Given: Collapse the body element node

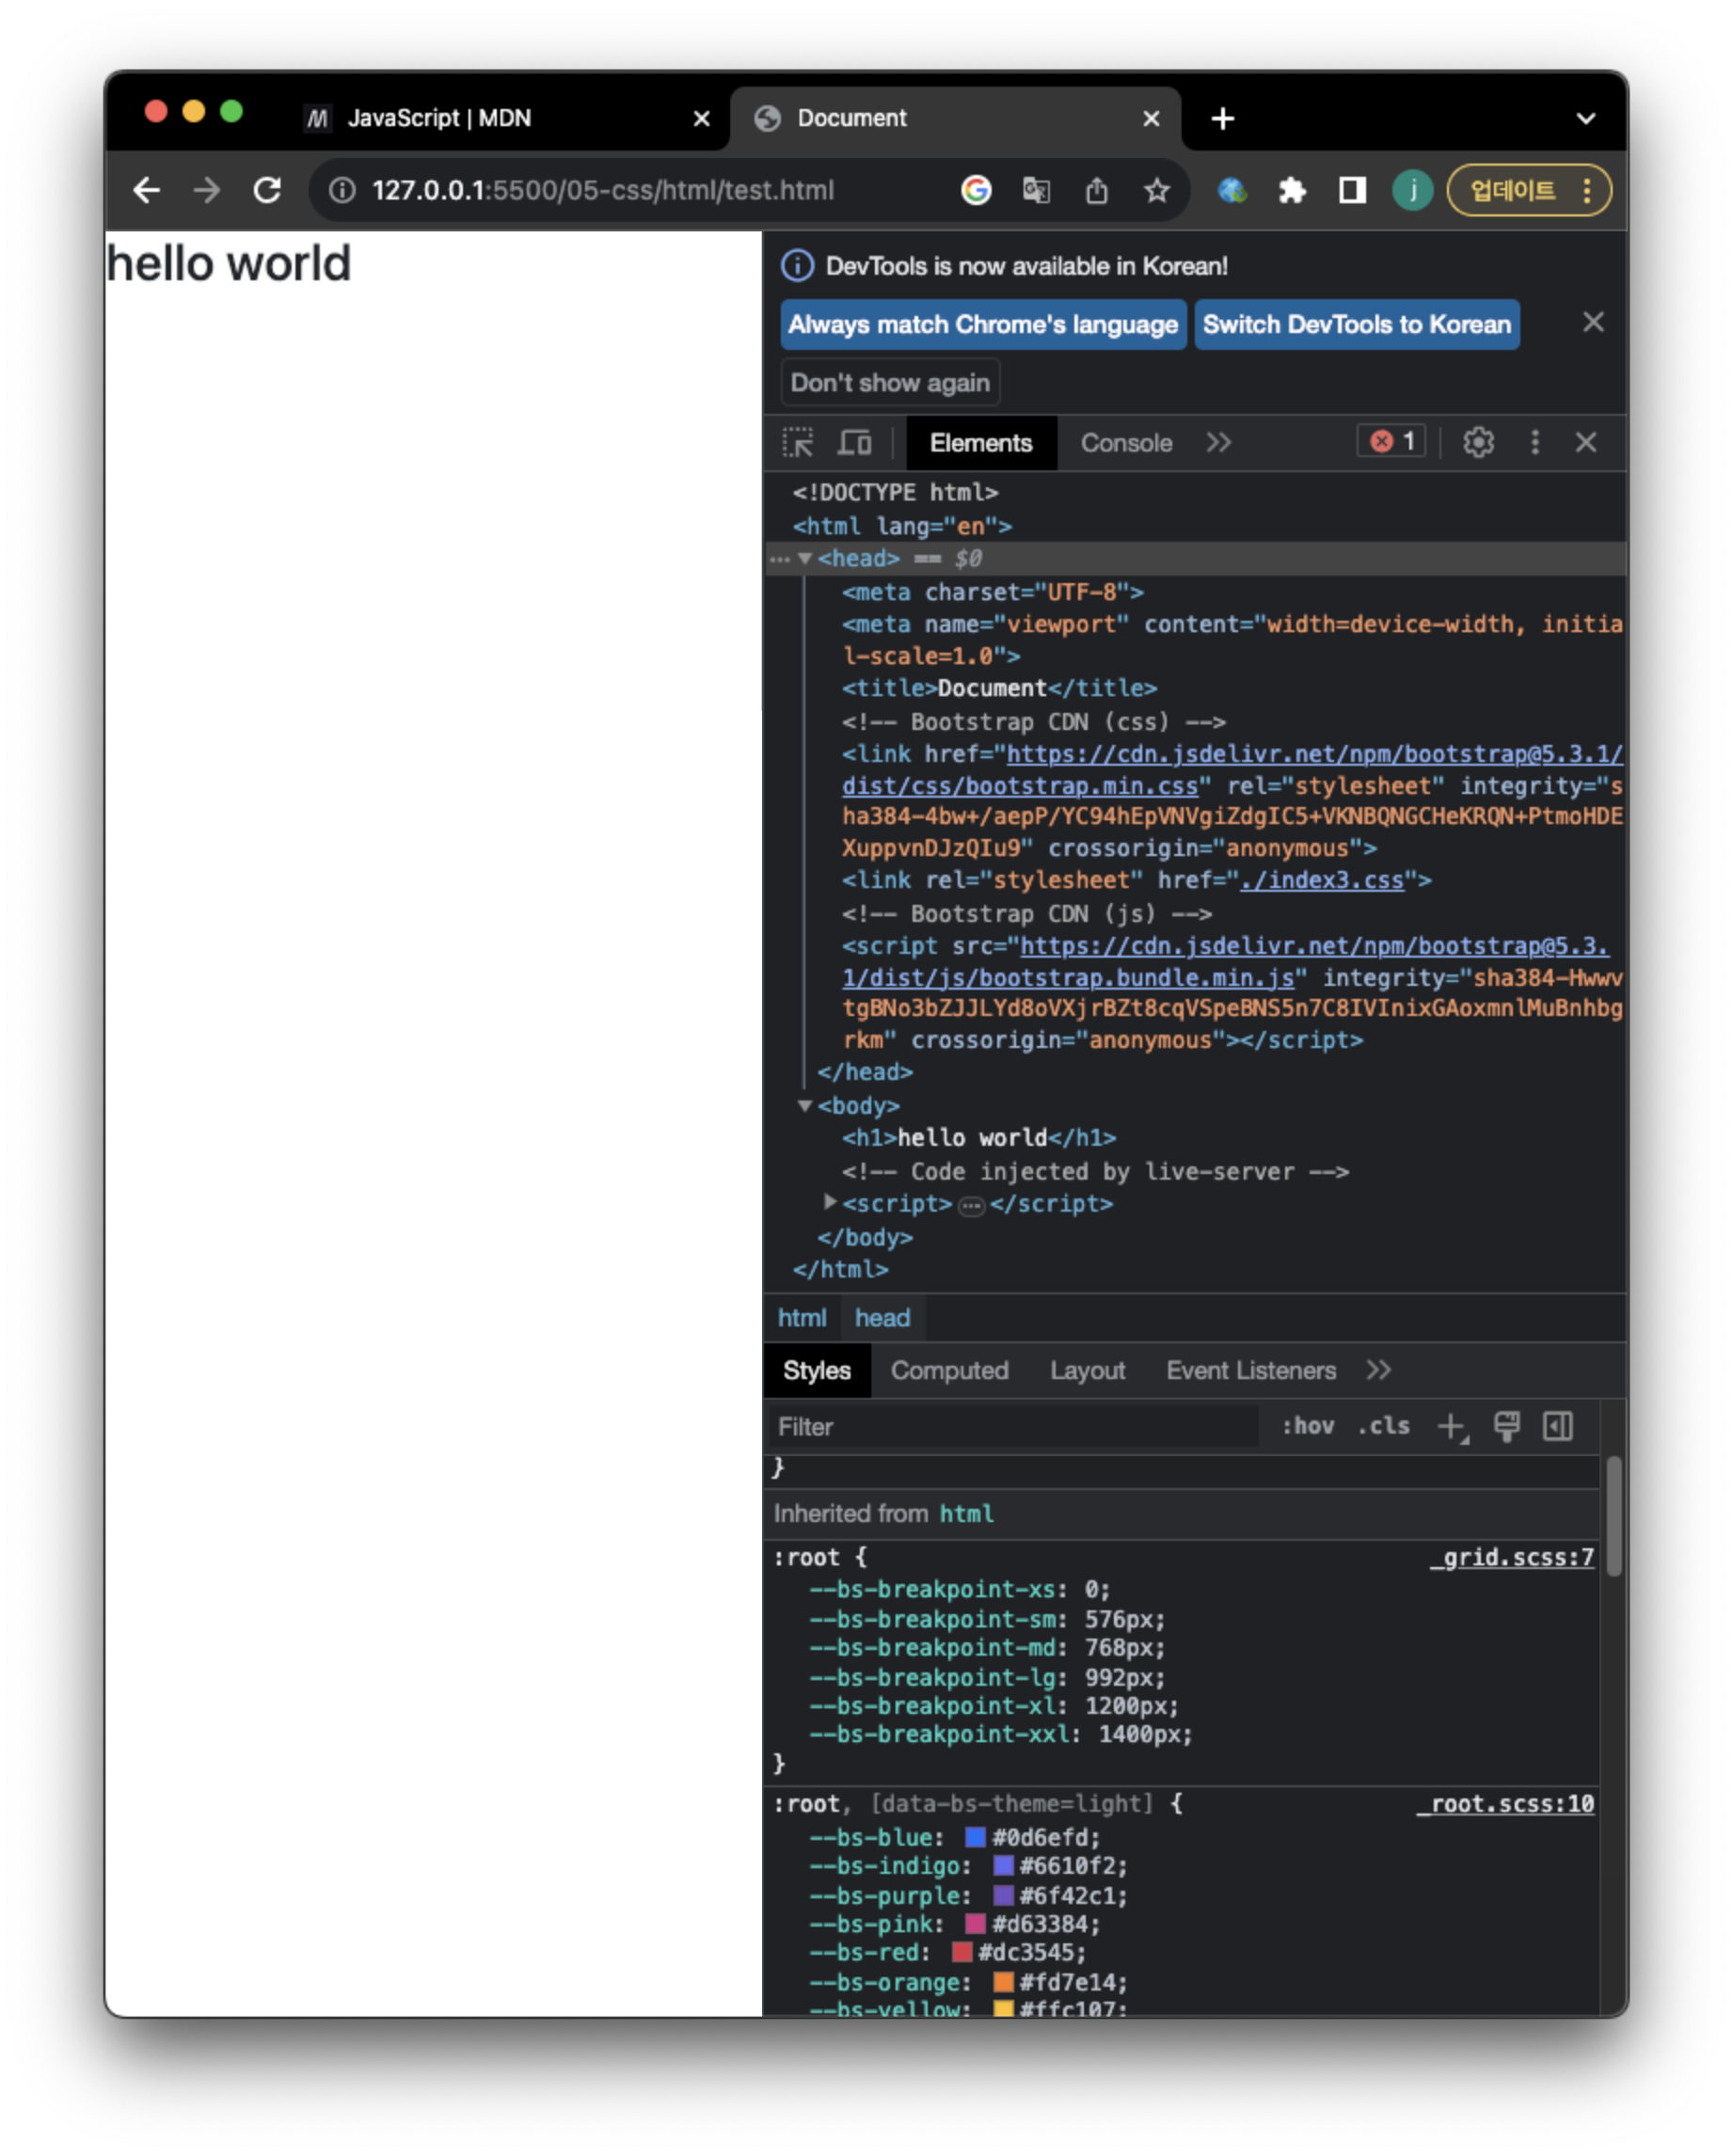Looking at the screenshot, I should coord(804,1105).
